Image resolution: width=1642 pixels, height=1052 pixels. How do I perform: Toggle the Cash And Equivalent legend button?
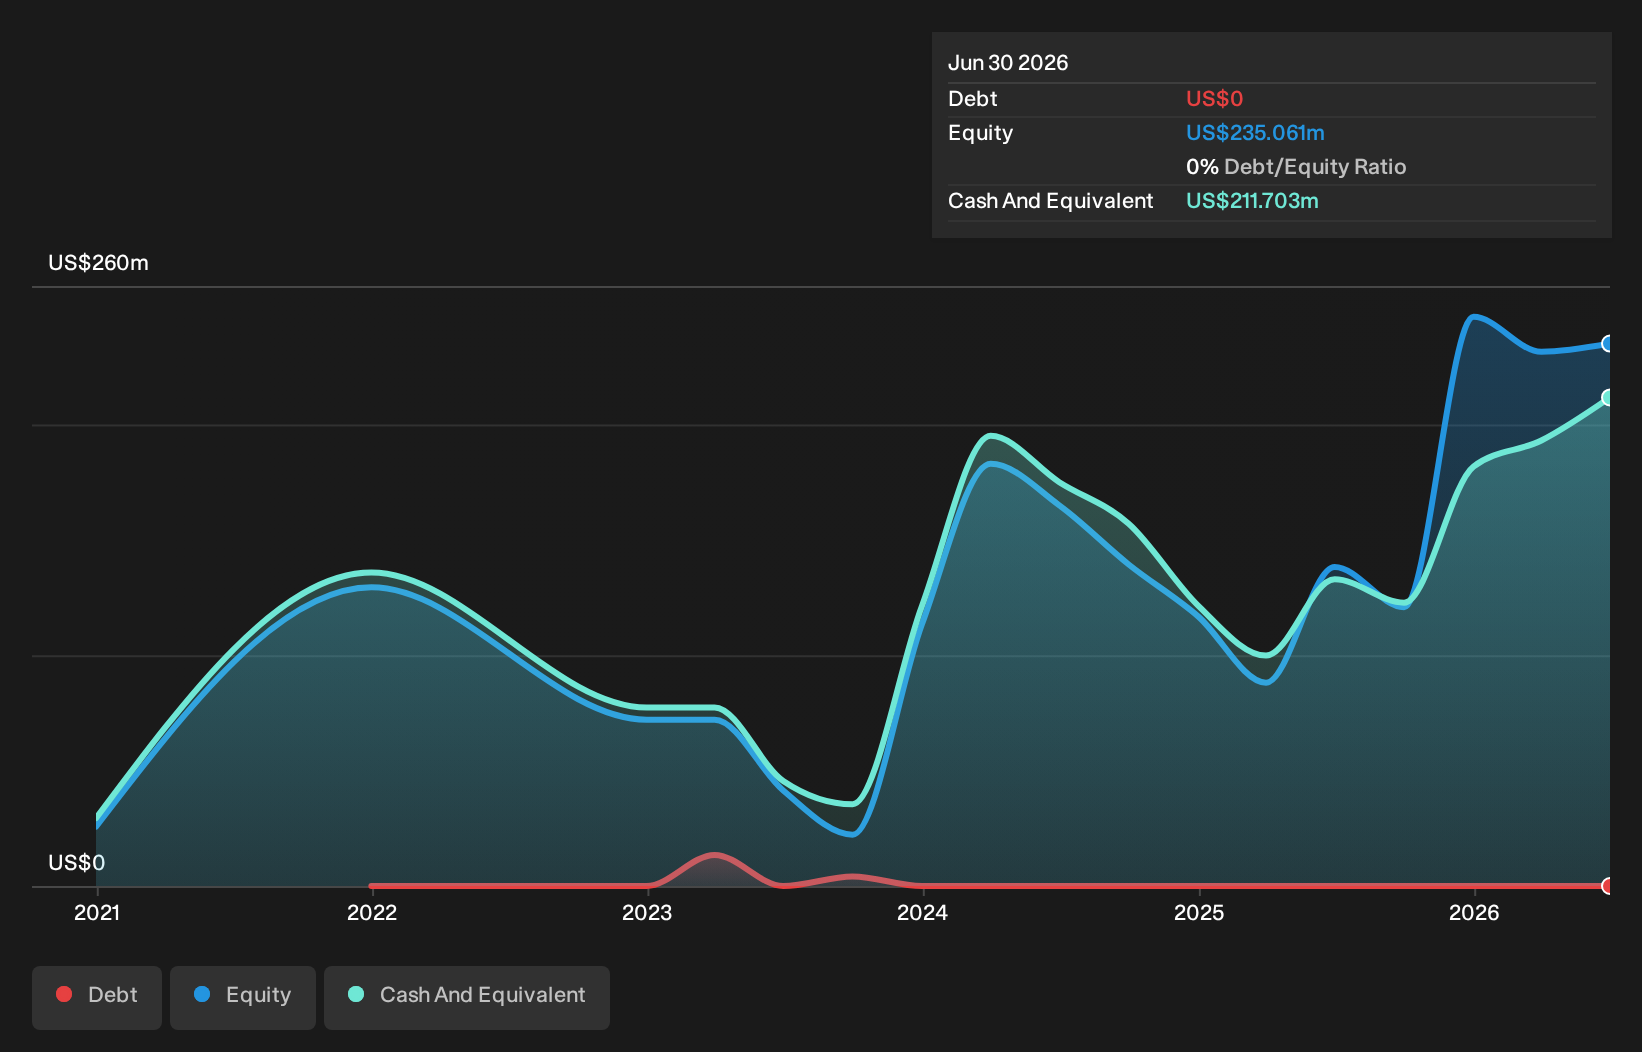[x=467, y=997]
